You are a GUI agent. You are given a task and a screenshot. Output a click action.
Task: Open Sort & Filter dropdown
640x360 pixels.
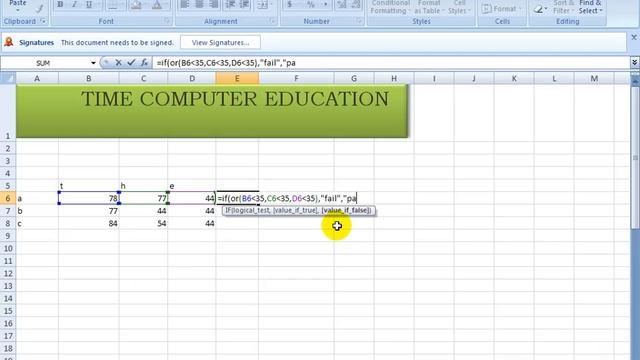(563, 7)
